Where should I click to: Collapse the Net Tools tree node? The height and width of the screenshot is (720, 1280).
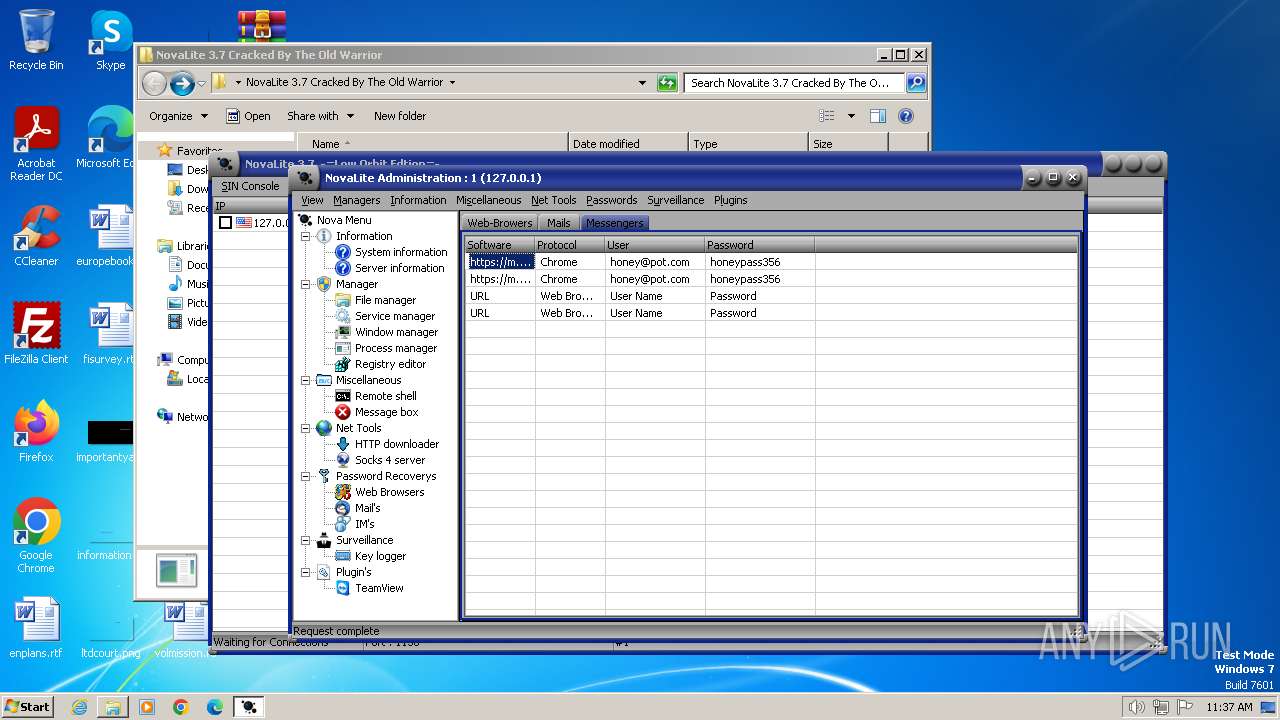pos(306,428)
